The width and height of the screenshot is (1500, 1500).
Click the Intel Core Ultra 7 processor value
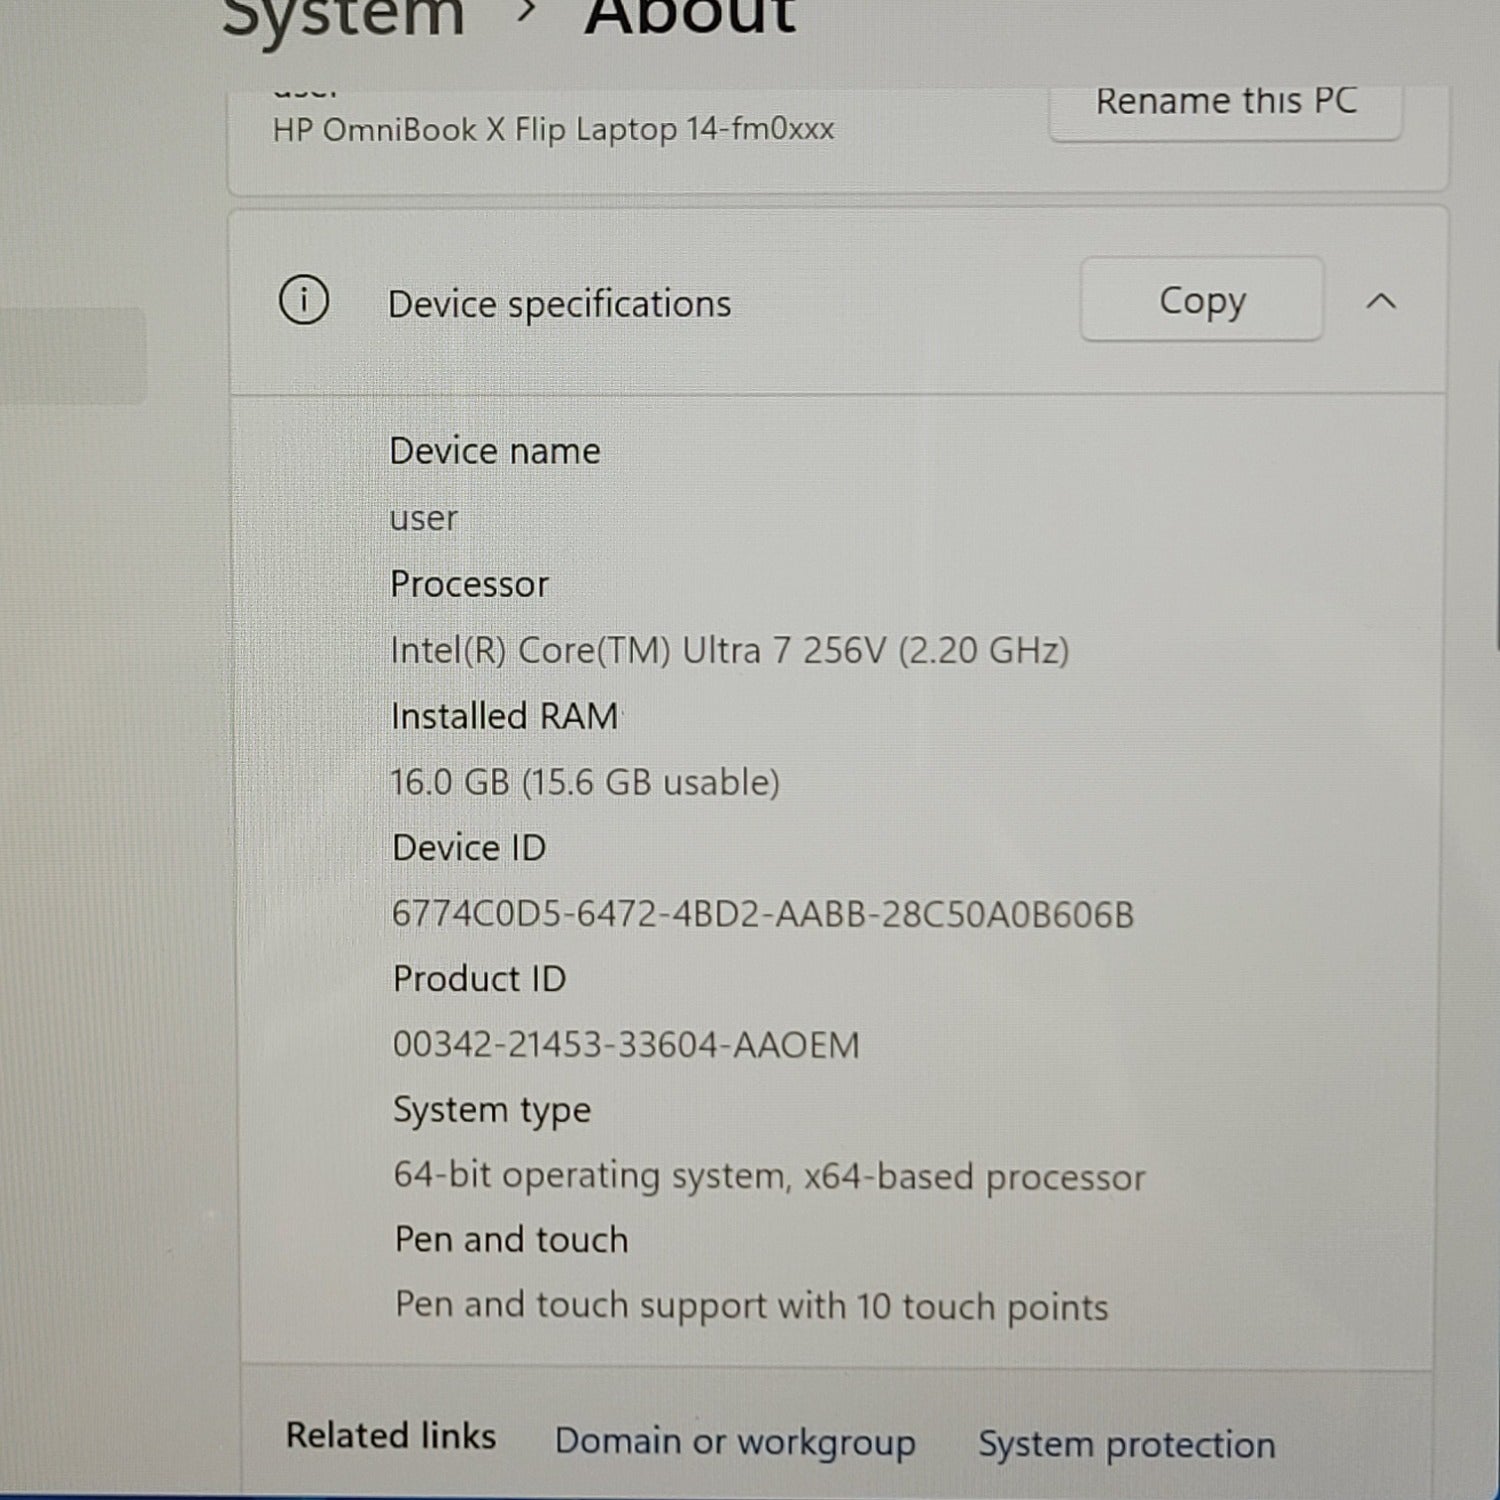729,651
